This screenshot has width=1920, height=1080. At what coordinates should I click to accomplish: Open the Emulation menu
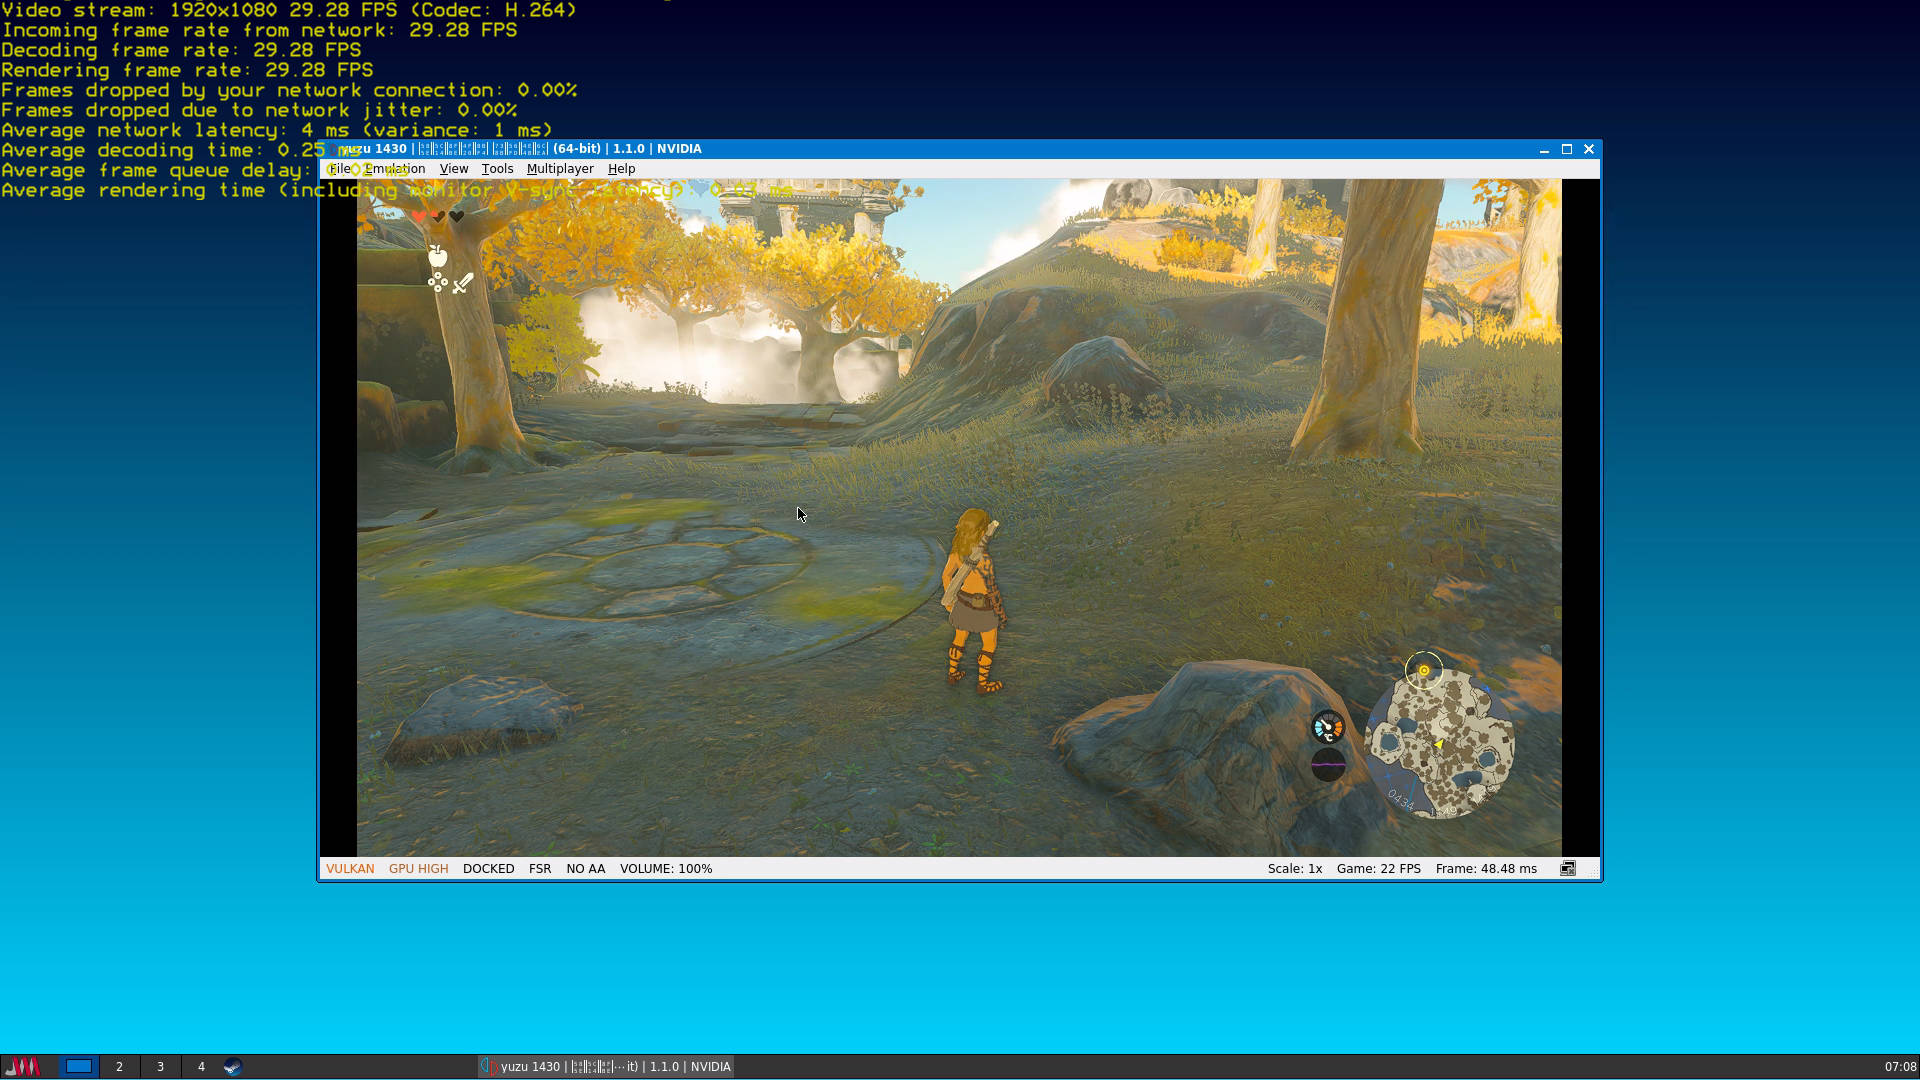(x=395, y=169)
